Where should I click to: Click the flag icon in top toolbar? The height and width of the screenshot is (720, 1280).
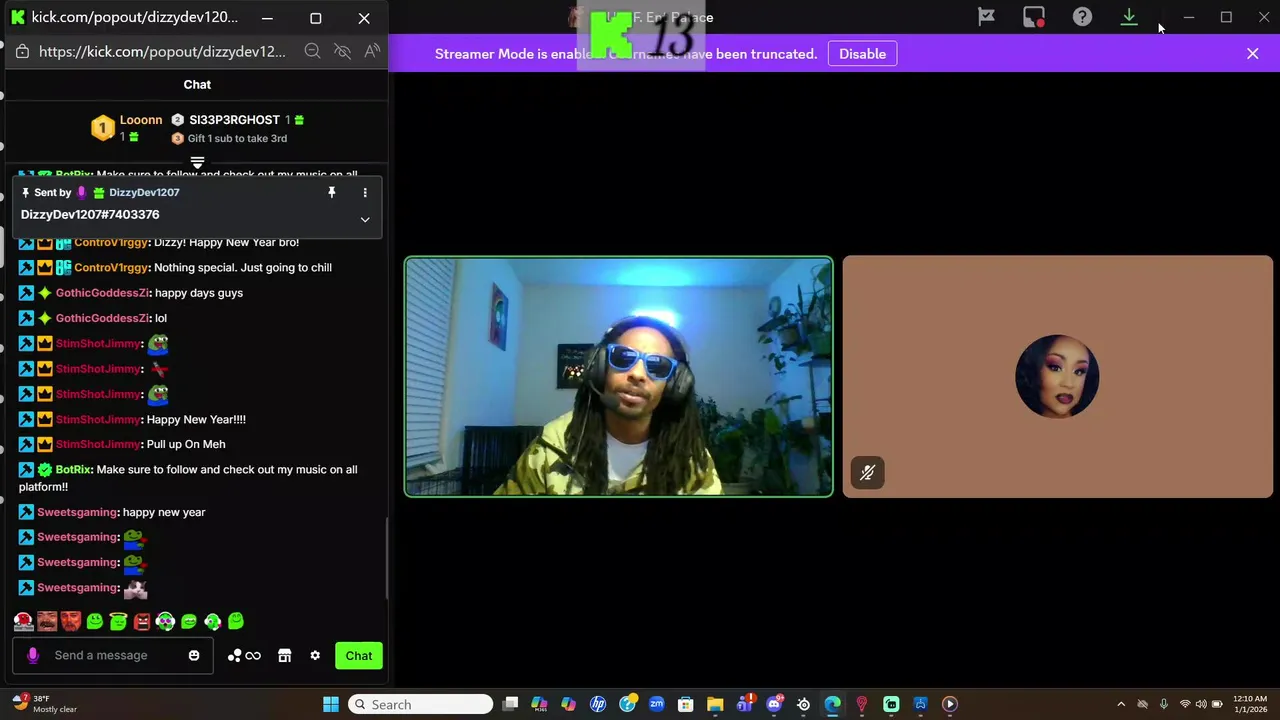pos(986,17)
